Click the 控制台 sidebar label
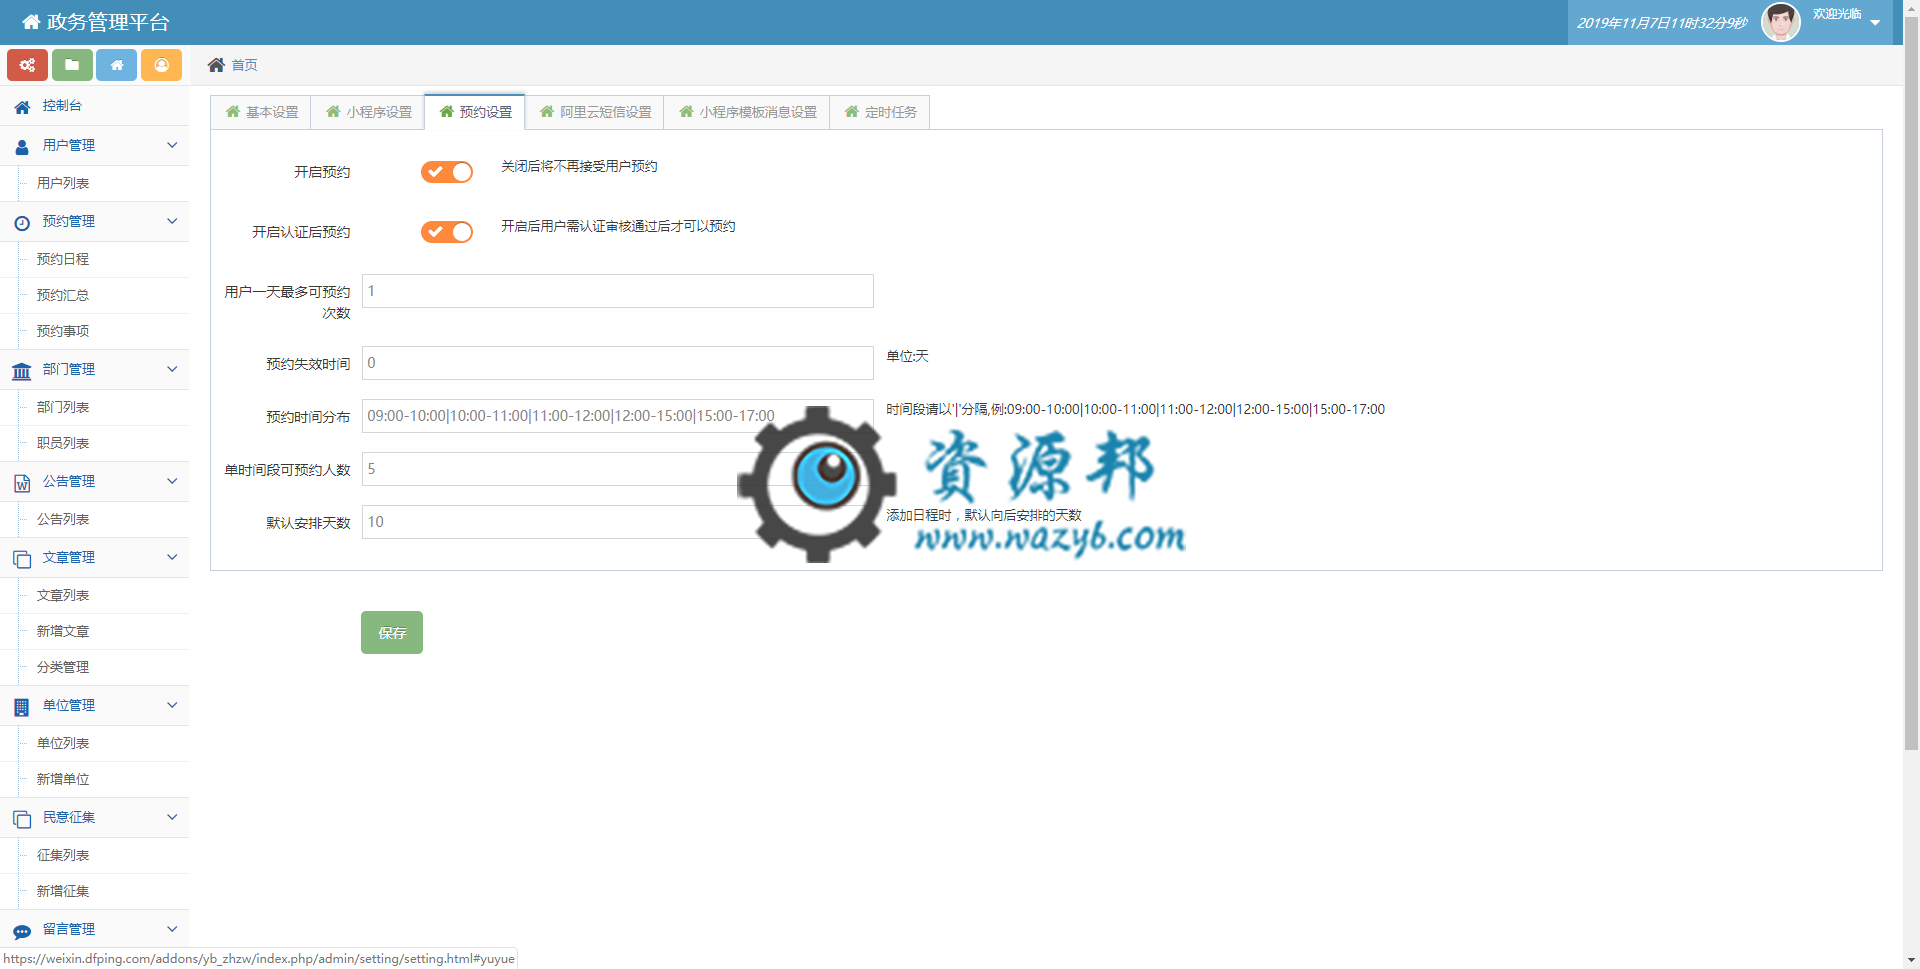Screen dimensions: 1920x969 (x=62, y=105)
